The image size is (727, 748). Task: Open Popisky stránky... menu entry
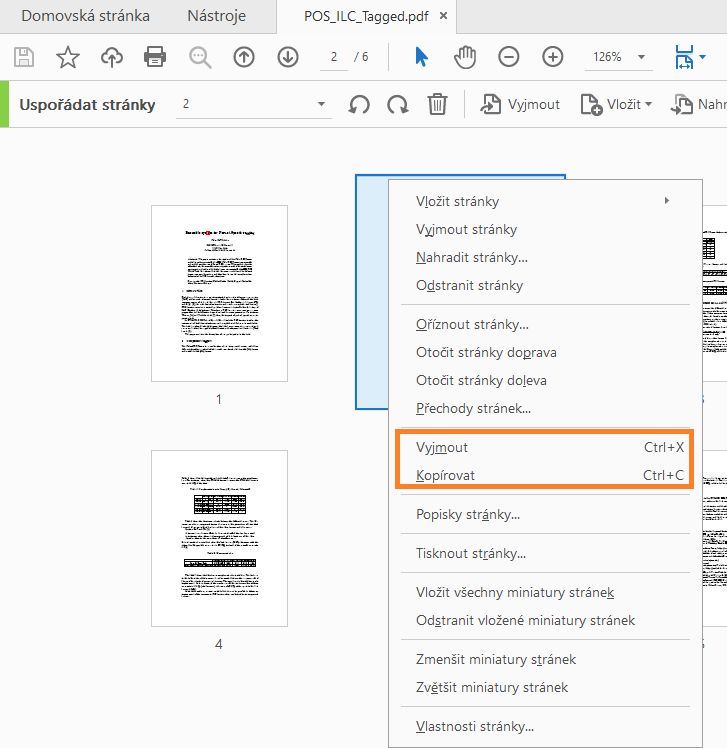(545, 515)
